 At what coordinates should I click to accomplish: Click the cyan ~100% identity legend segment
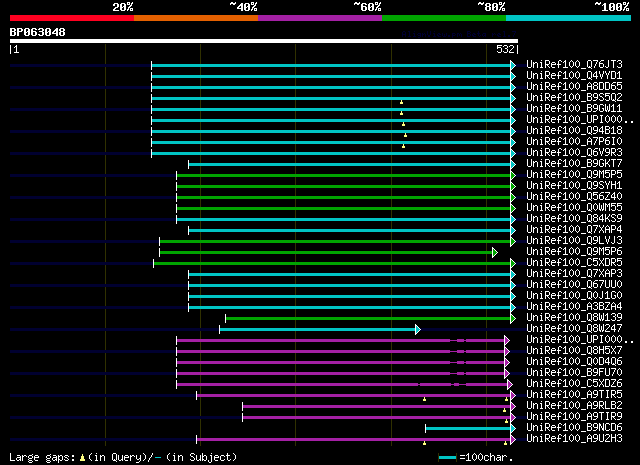tap(569, 18)
